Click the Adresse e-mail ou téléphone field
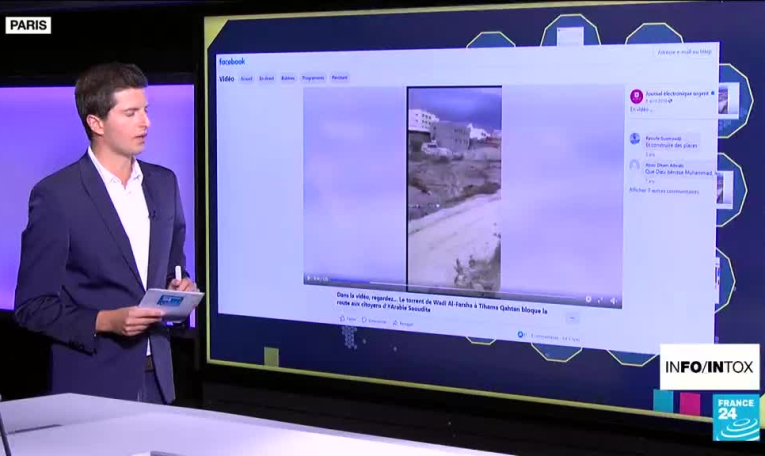Viewport: 765px width, 456px height. (684, 52)
